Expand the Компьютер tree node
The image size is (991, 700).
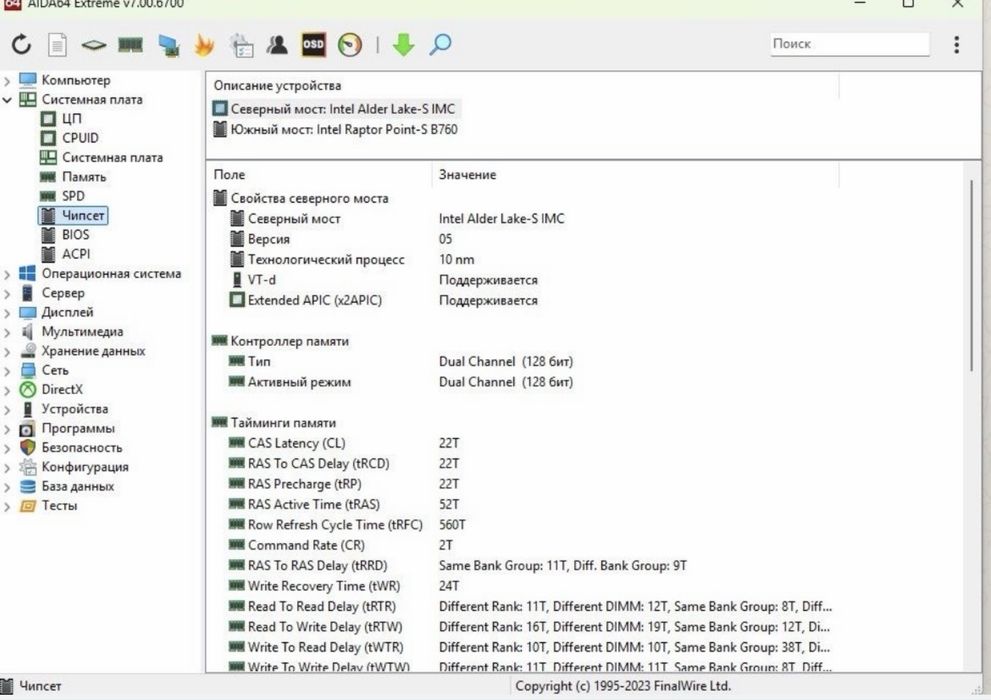pyautogui.click(x=7, y=81)
